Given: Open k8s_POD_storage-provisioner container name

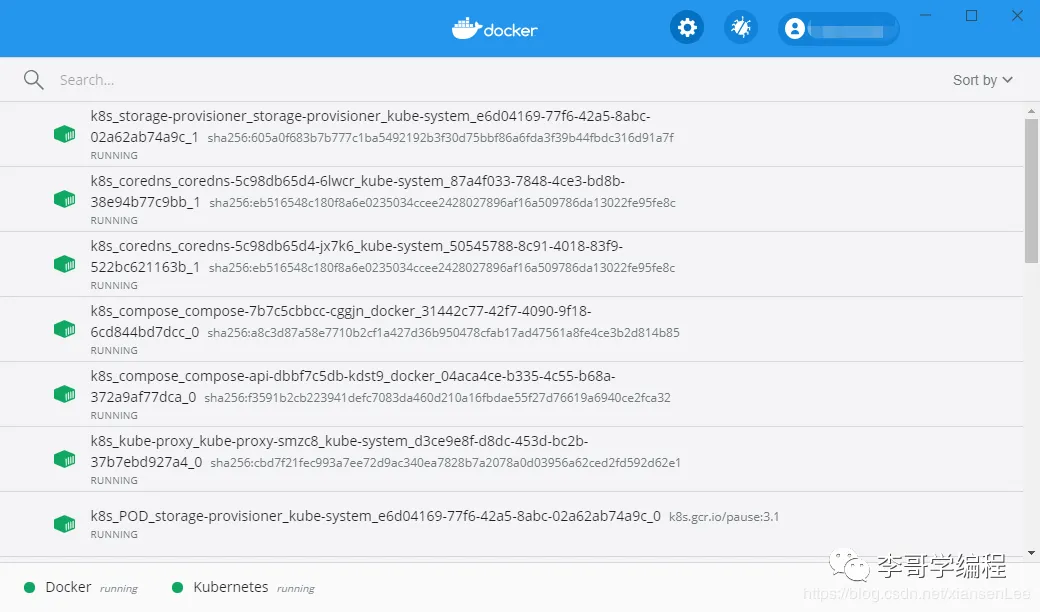Looking at the screenshot, I should point(375,516).
